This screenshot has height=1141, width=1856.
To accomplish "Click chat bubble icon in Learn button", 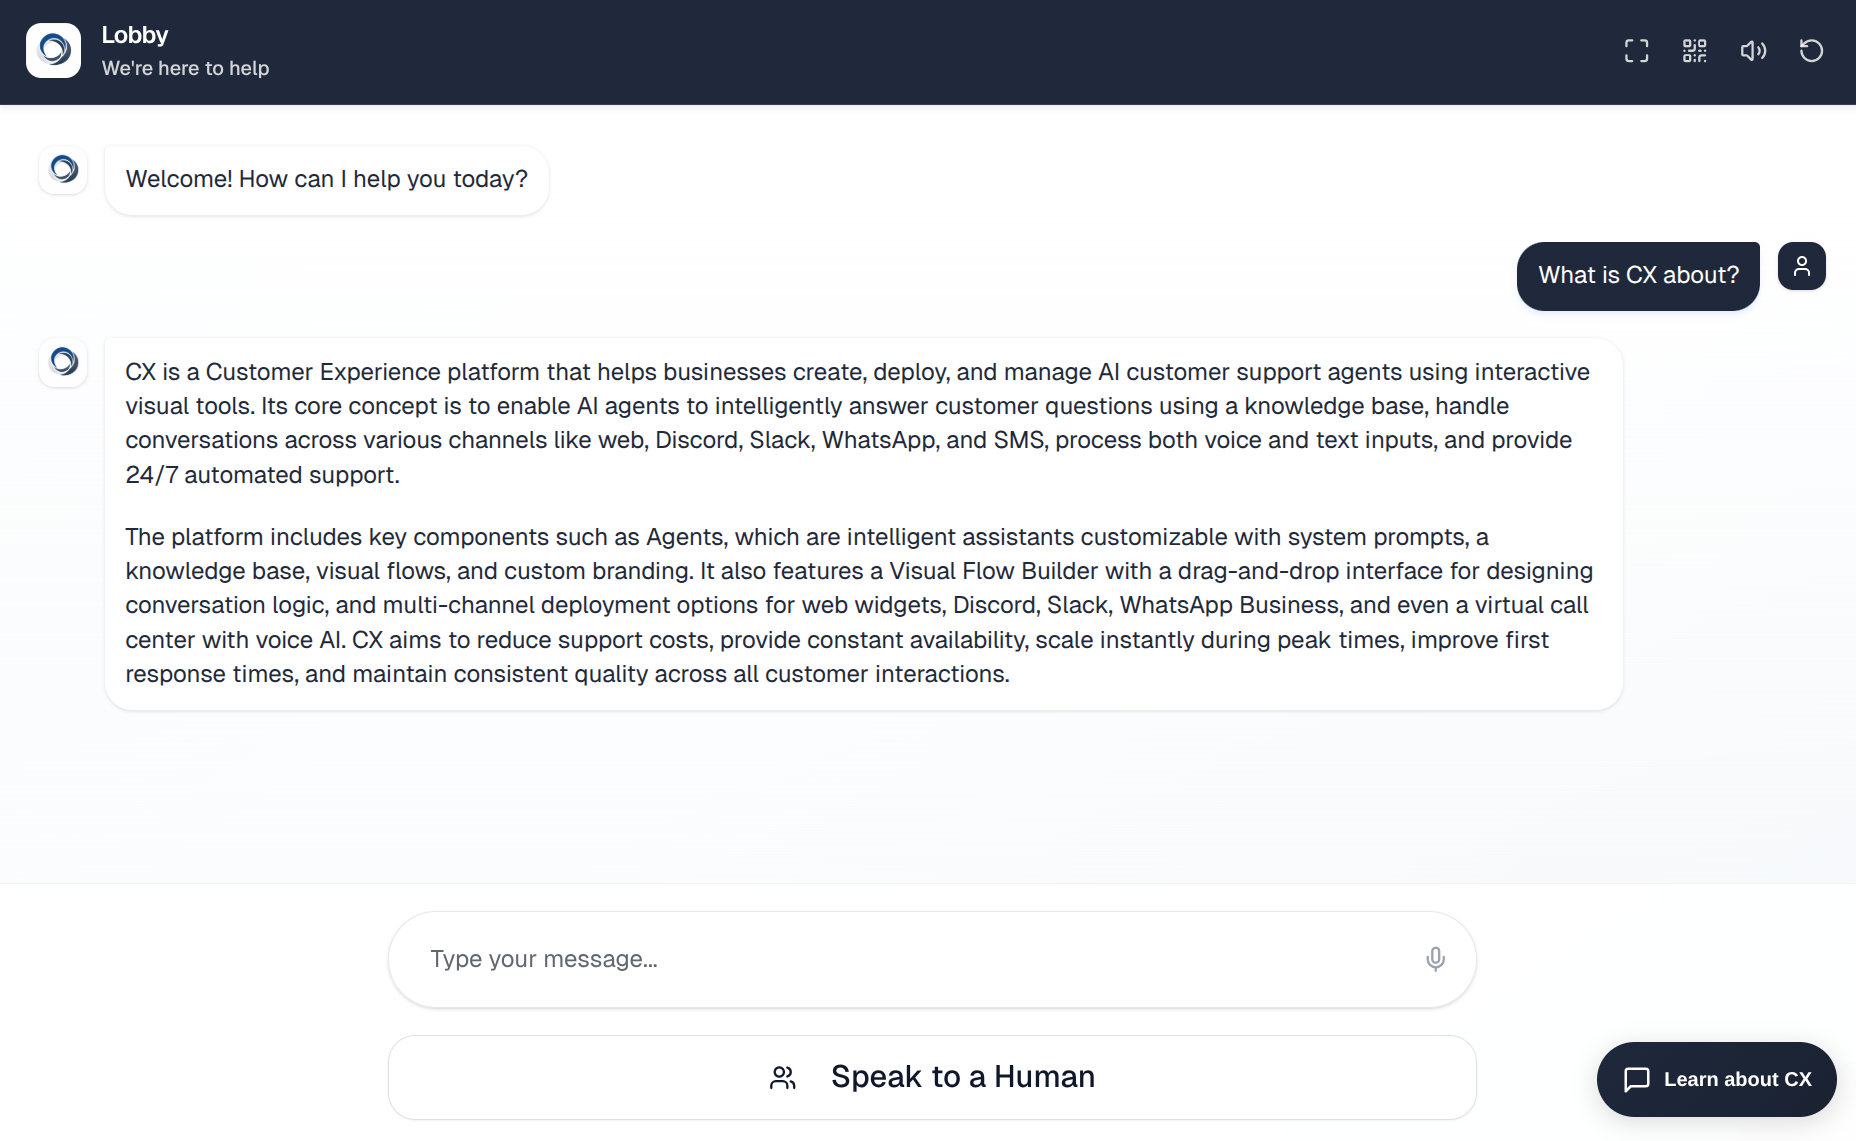I will pyautogui.click(x=1637, y=1079).
